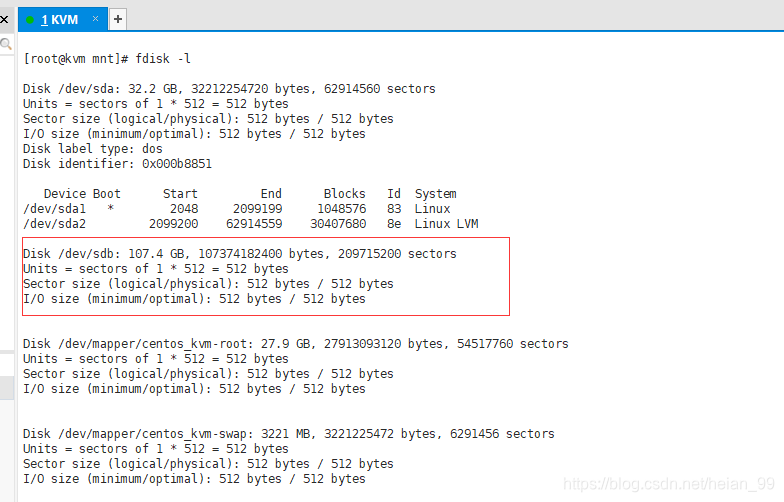784x502 pixels.
Task: Click the 'Blocks' column header
Action: 344,194
